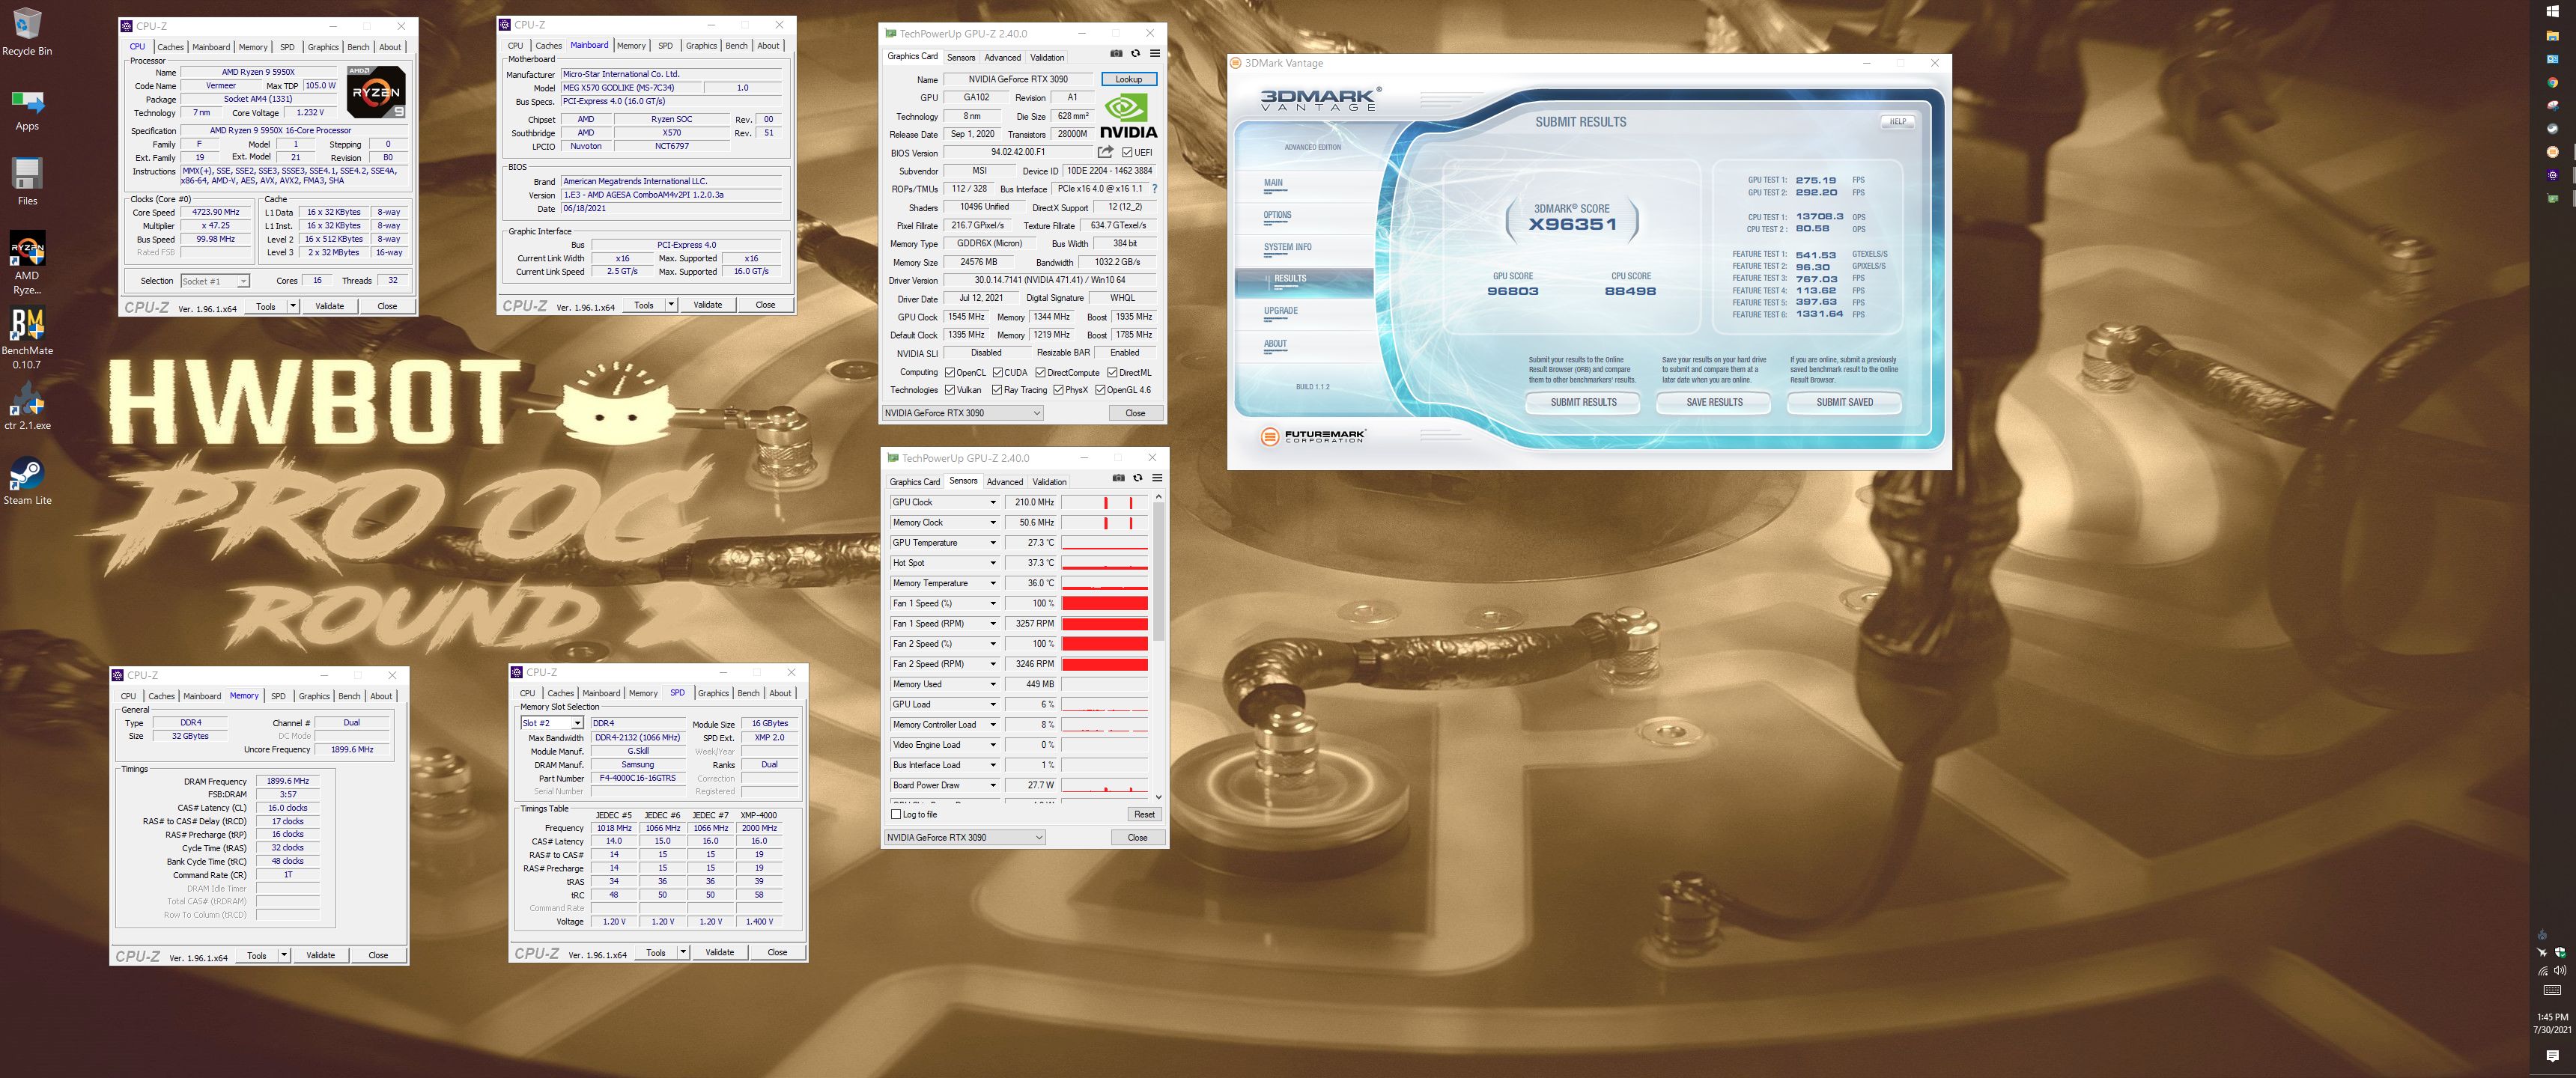Click SUBMIT RESULTS in 3DMark Vantage
Screen dimensions: 2576x1078
click(1583, 402)
